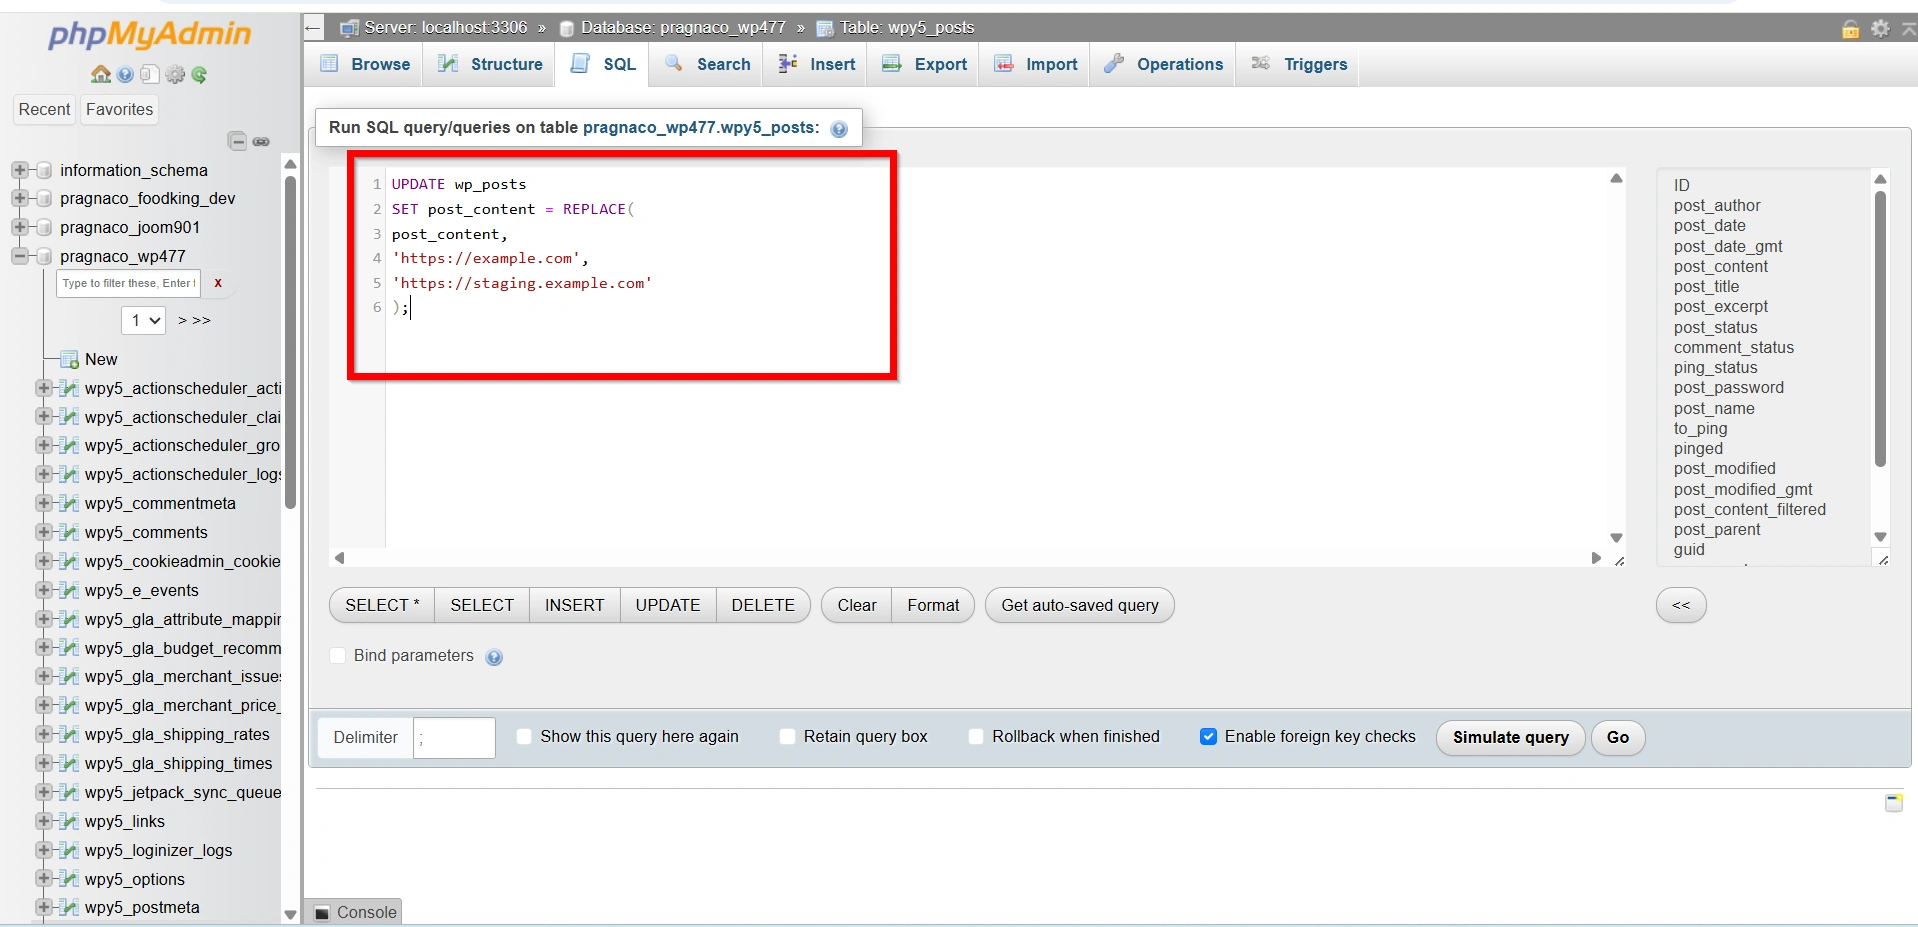The height and width of the screenshot is (927, 1918).
Task: Expand the pragnaco_joom901 database node
Action: [19, 228]
